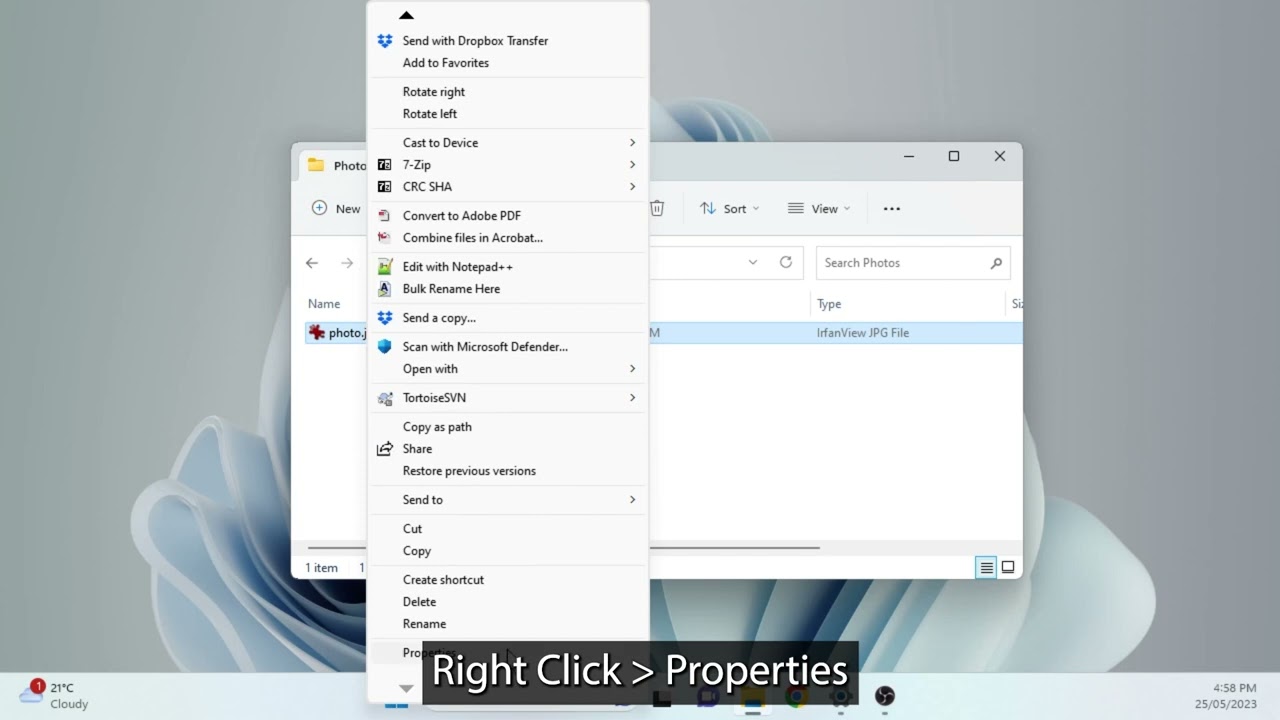Image resolution: width=1280 pixels, height=720 pixels.
Task: Open the Sort dropdown in Explorer
Action: coord(729,209)
